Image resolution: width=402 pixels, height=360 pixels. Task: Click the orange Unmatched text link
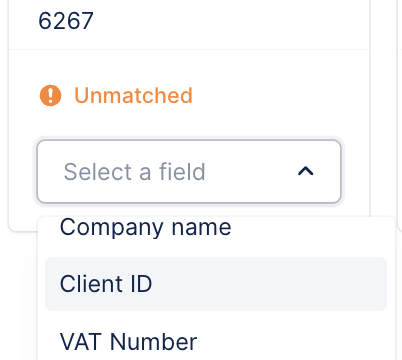[133, 95]
